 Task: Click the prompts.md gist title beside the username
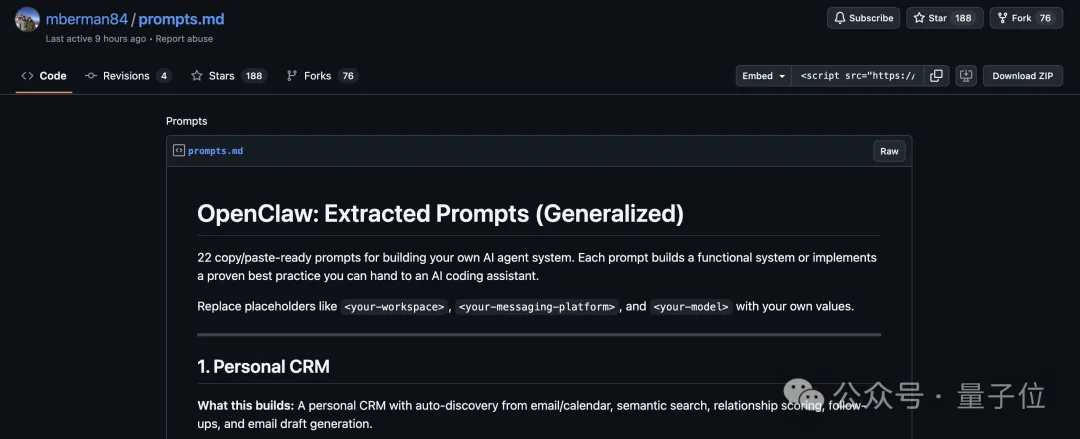click(x=181, y=19)
